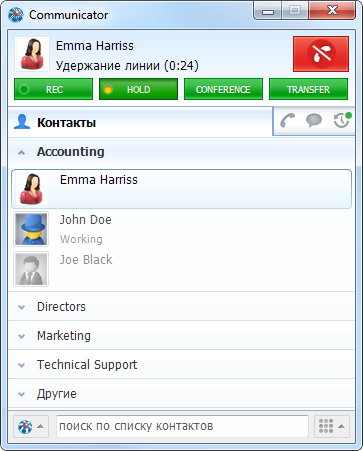Switch to the calls handset tab

[x=287, y=121]
